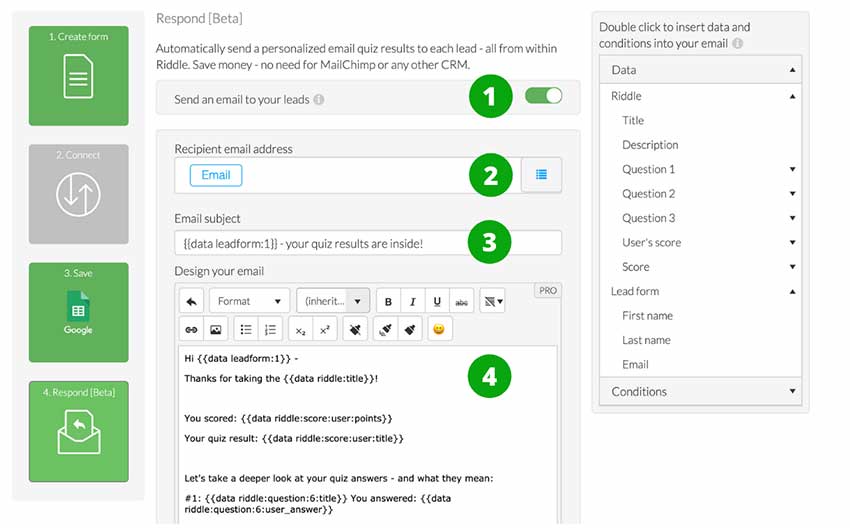Go to step 4. Respond [Beta]
850x528 pixels.
coord(79,432)
